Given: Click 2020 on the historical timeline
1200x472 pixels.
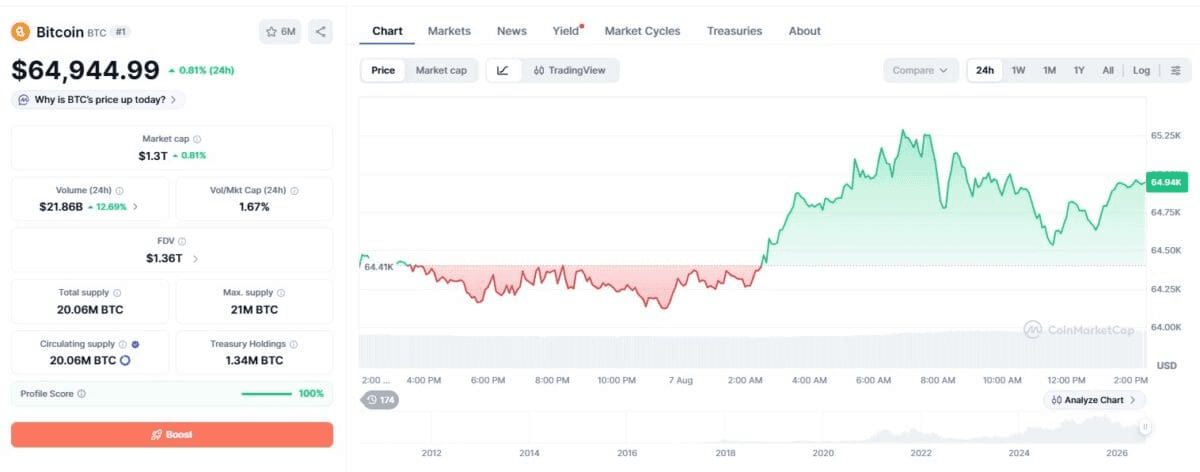Looking at the screenshot, I should (823, 453).
